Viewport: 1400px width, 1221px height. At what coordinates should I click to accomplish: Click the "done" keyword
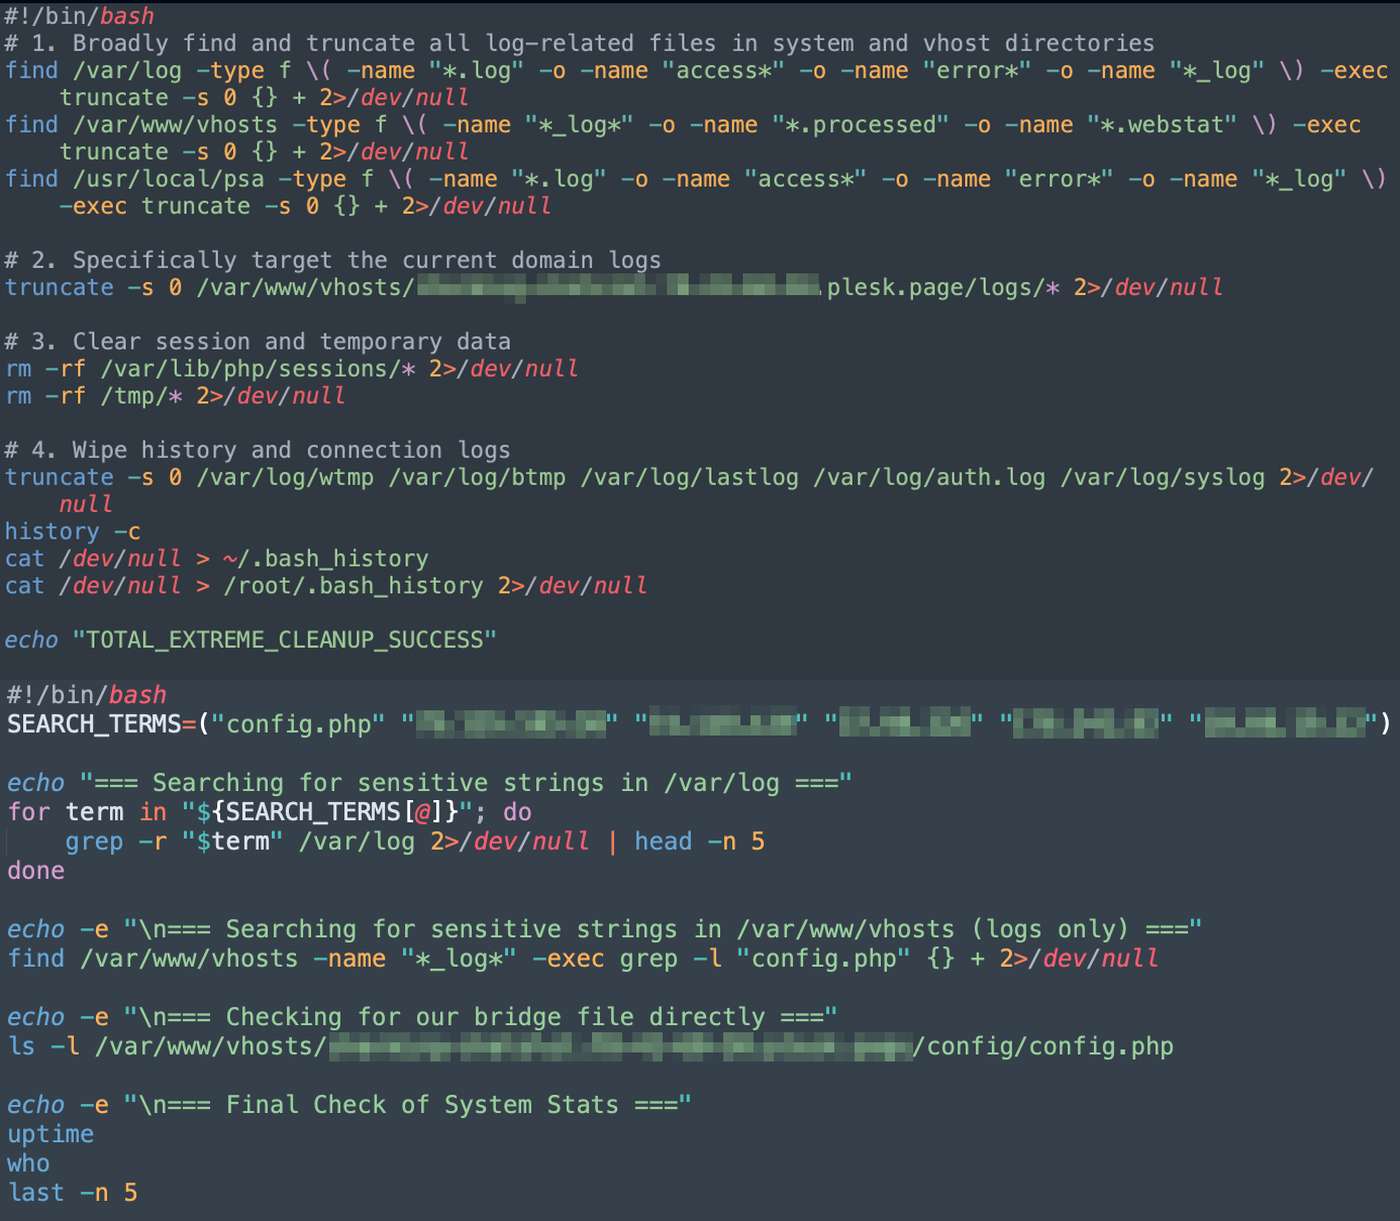36,870
